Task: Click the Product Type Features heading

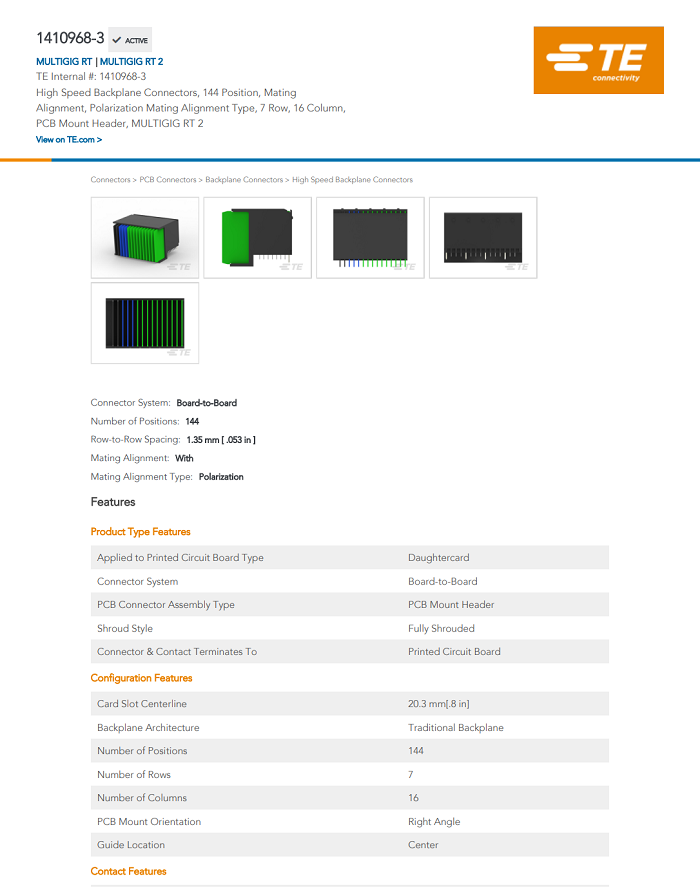Action: pos(140,532)
